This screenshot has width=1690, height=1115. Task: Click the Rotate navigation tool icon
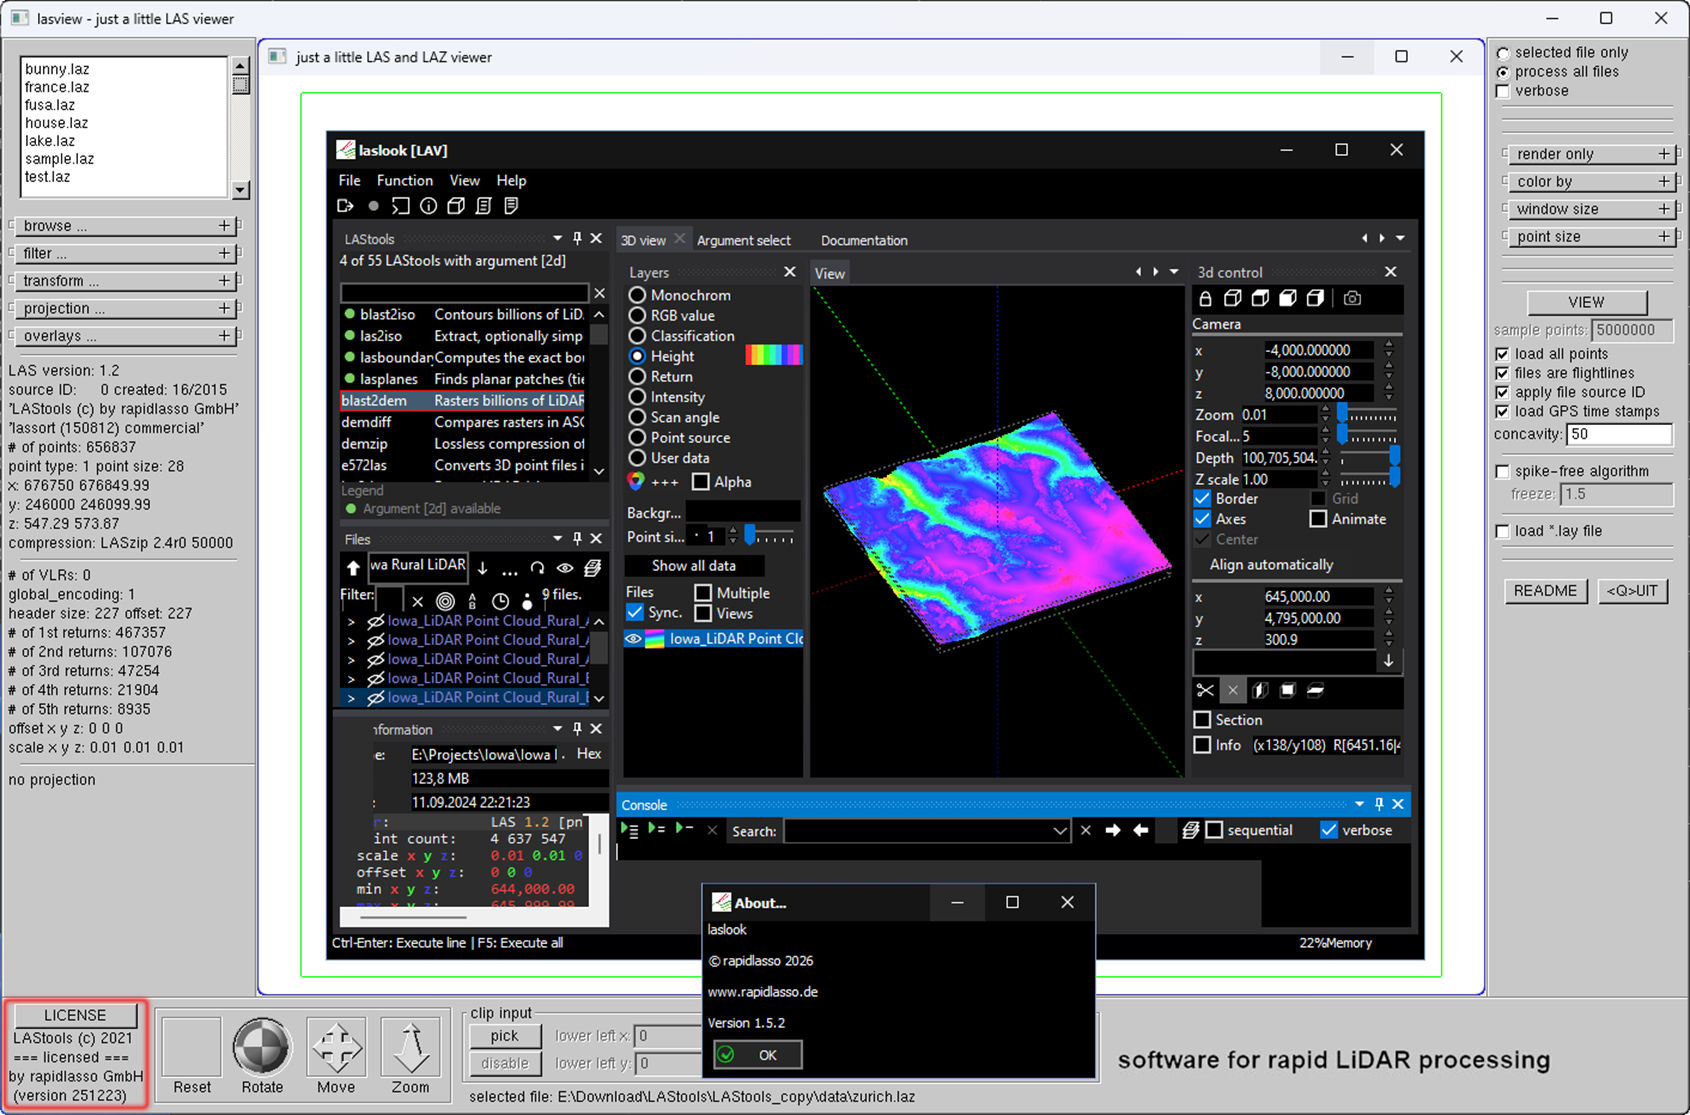[x=261, y=1048]
